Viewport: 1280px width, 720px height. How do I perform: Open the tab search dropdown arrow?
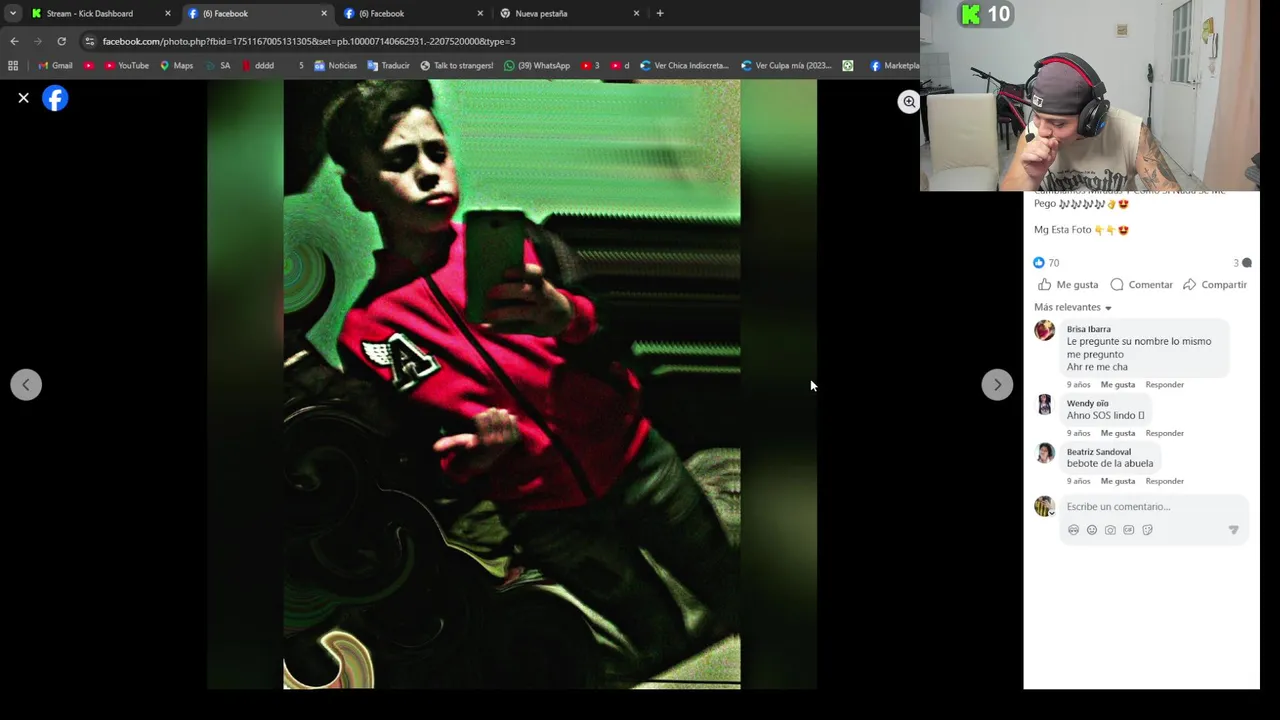tap(12, 14)
